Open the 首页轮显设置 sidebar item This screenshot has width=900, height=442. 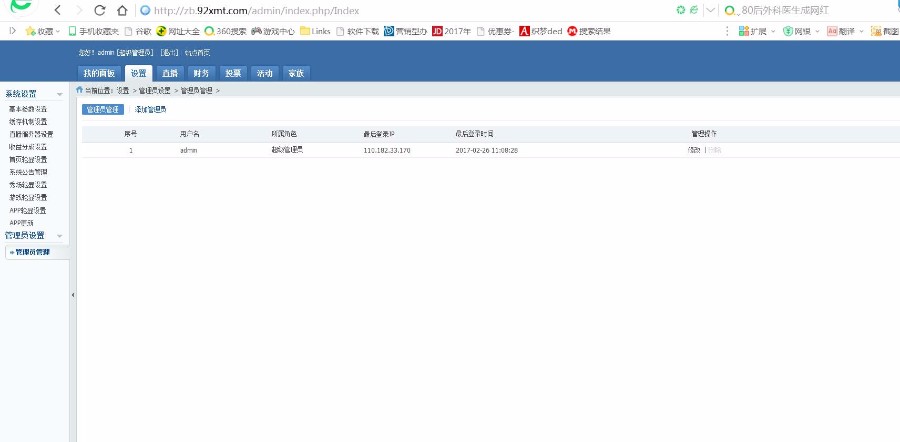[28, 160]
